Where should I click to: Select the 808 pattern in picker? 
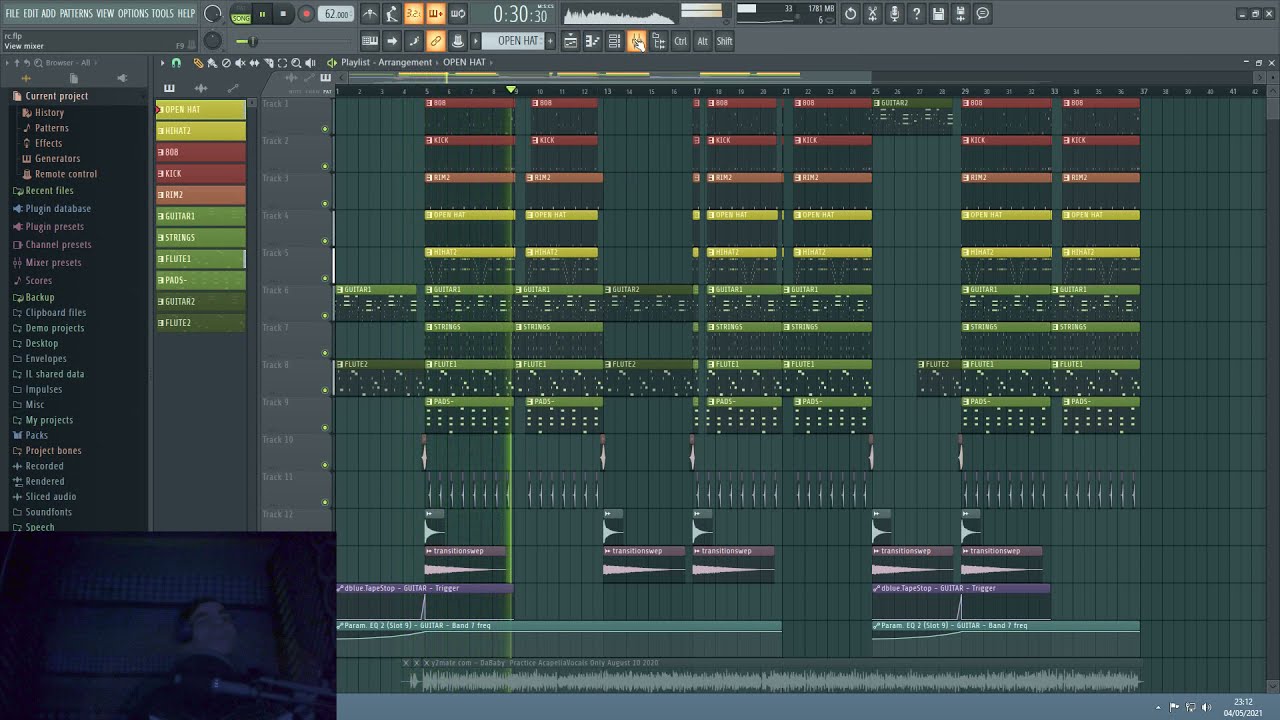point(200,152)
